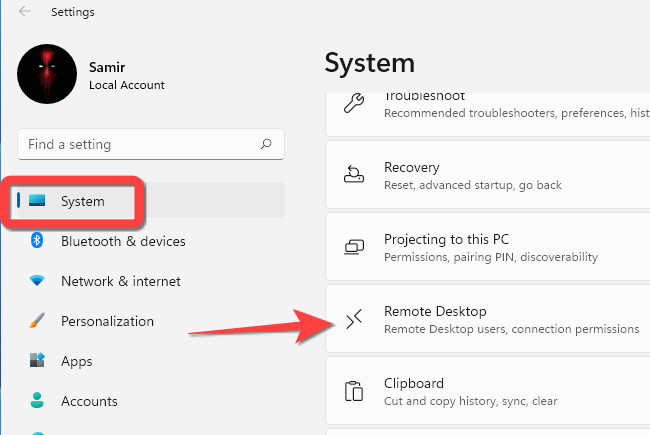Go to Network & internet settings
650x435 pixels.
coord(120,281)
